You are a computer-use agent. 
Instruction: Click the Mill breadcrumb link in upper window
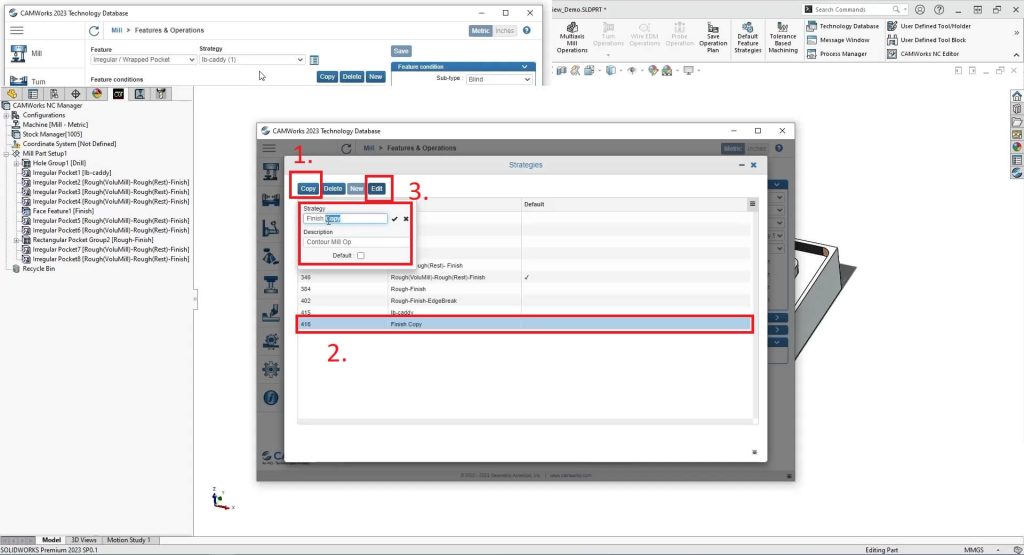[x=116, y=30]
